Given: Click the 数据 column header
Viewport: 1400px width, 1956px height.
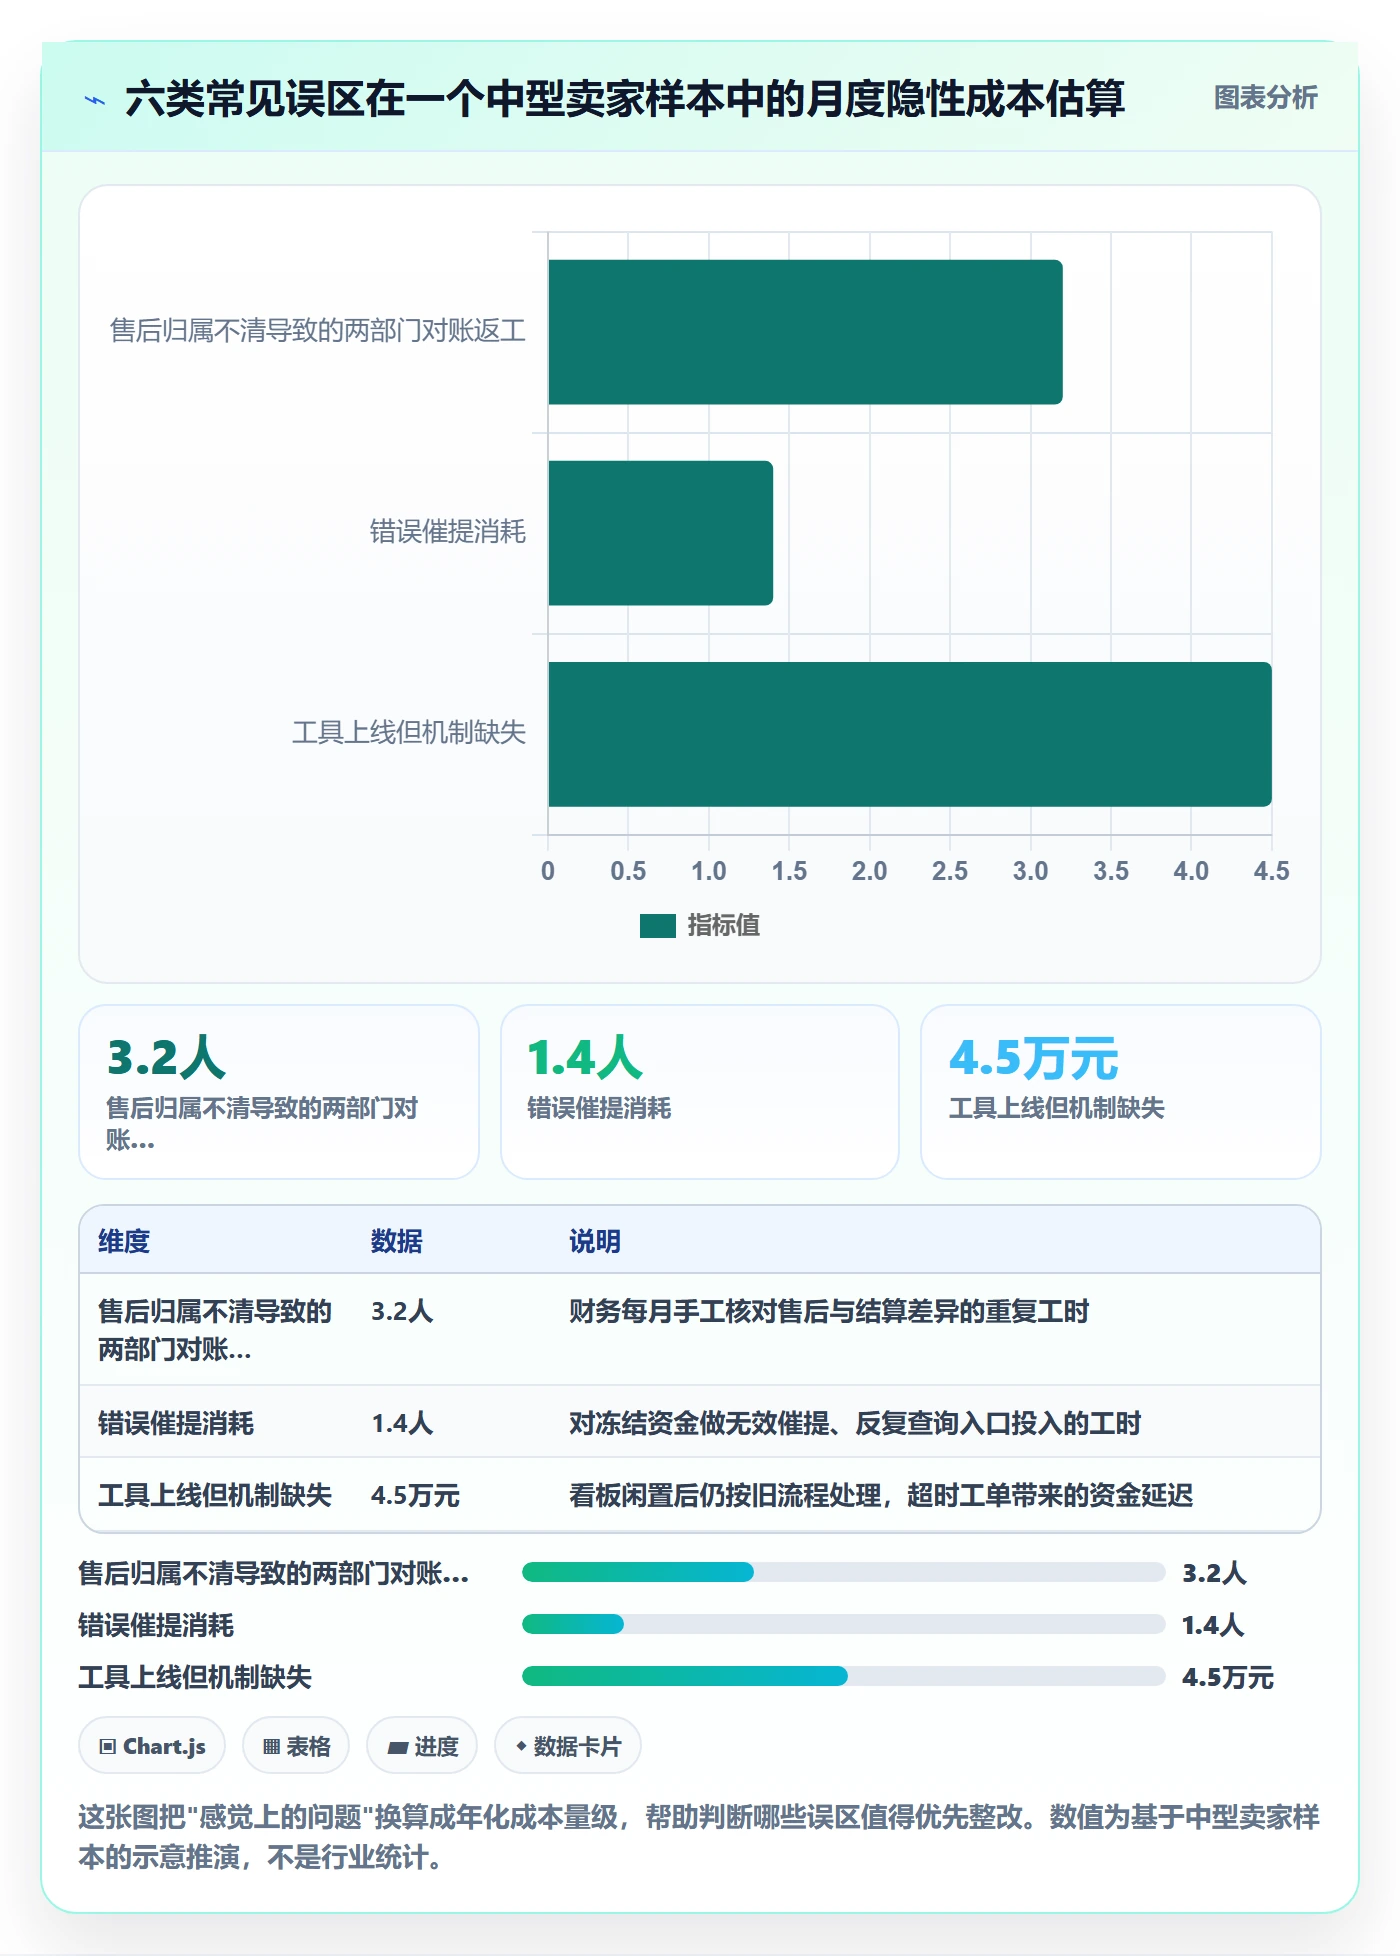Looking at the screenshot, I should 396,1241.
